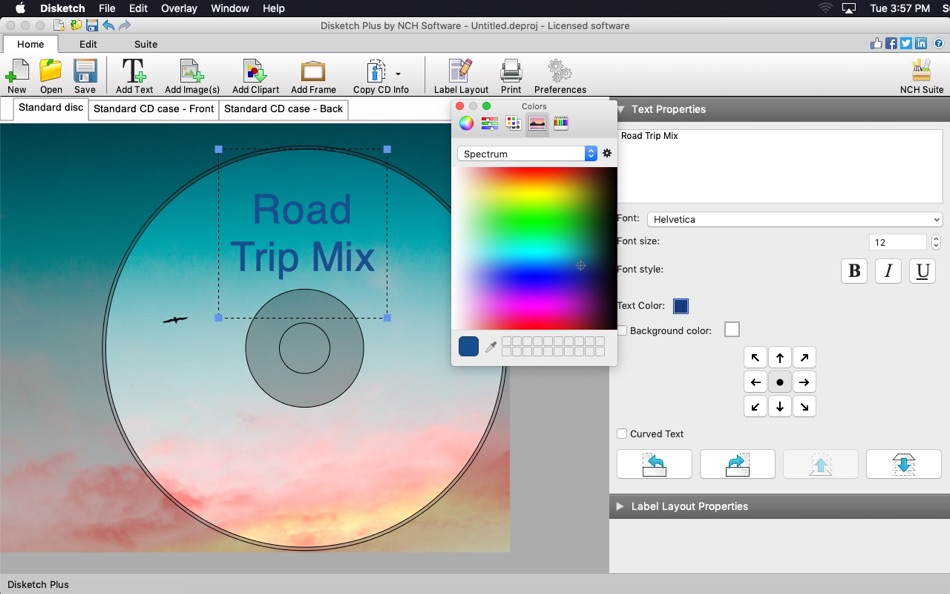Pick the eyedropper tool in Colors panel
This screenshot has width=950, height=594.
491,347
